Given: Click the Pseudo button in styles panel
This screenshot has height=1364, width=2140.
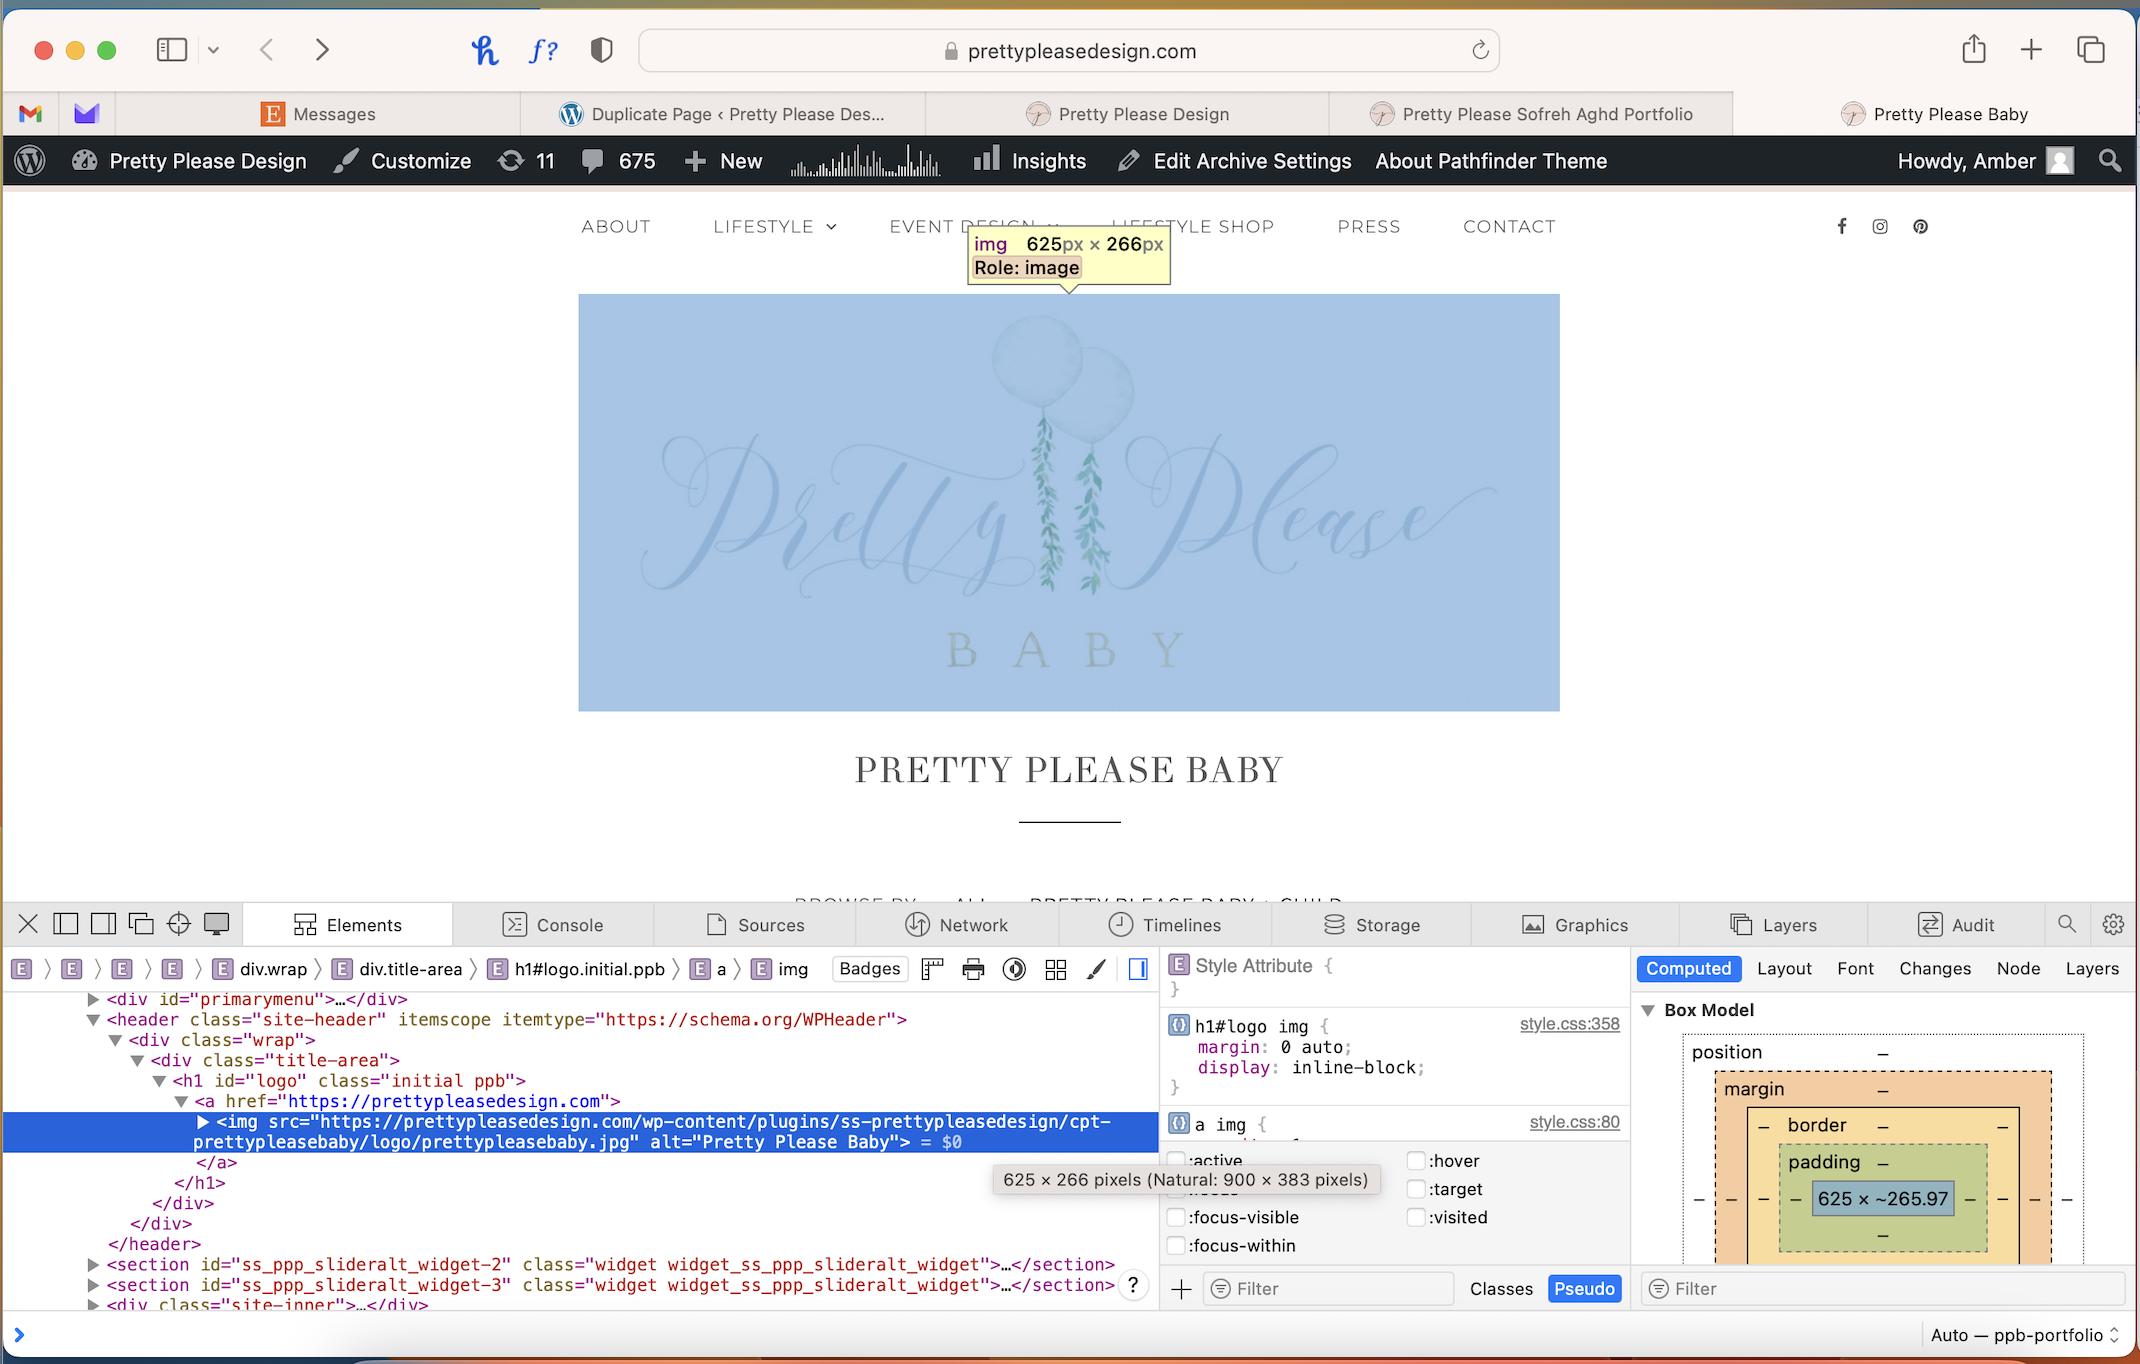Looking at the screenshot, I should [1585, 1288].
